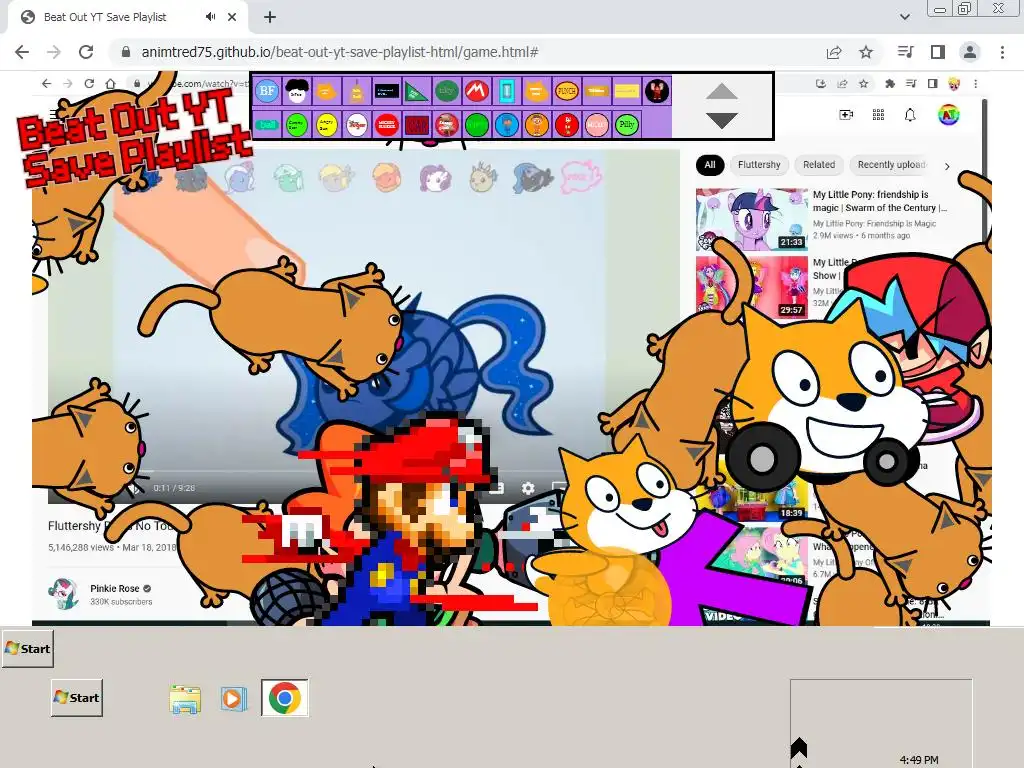Choose the cyan rectangle character icon
The width and height of the screenshot is (1024, 768).
tap(507, 91)
